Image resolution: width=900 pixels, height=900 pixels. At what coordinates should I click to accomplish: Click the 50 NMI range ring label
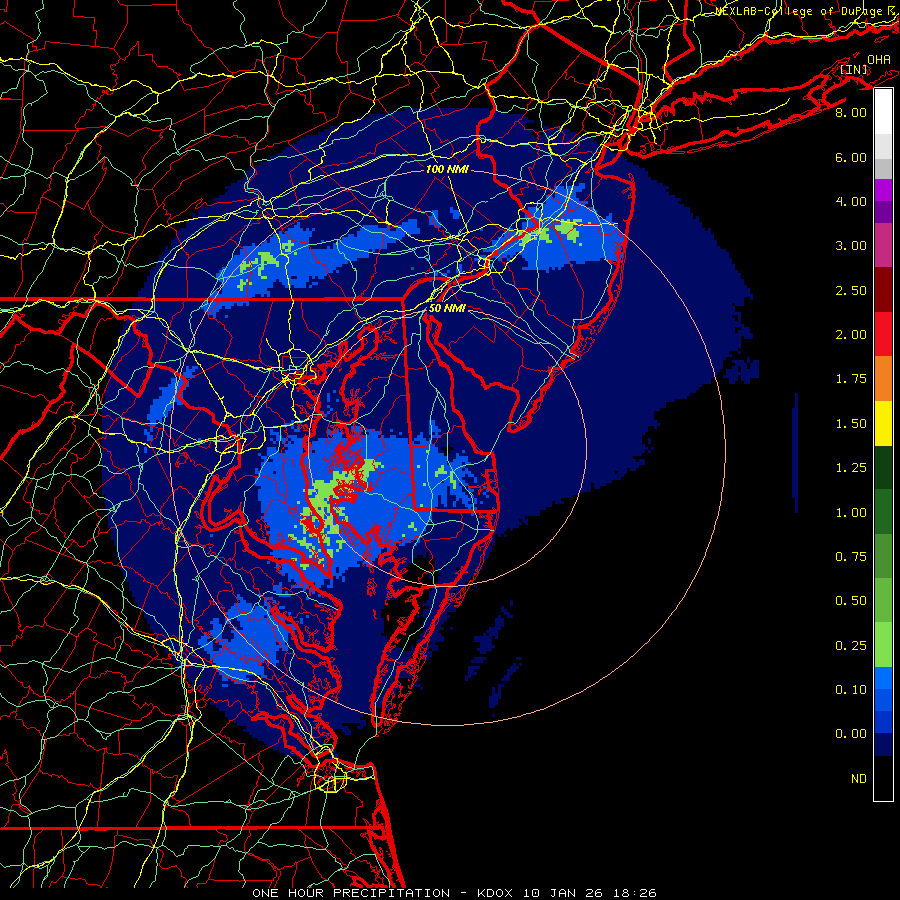pos(447,309)
